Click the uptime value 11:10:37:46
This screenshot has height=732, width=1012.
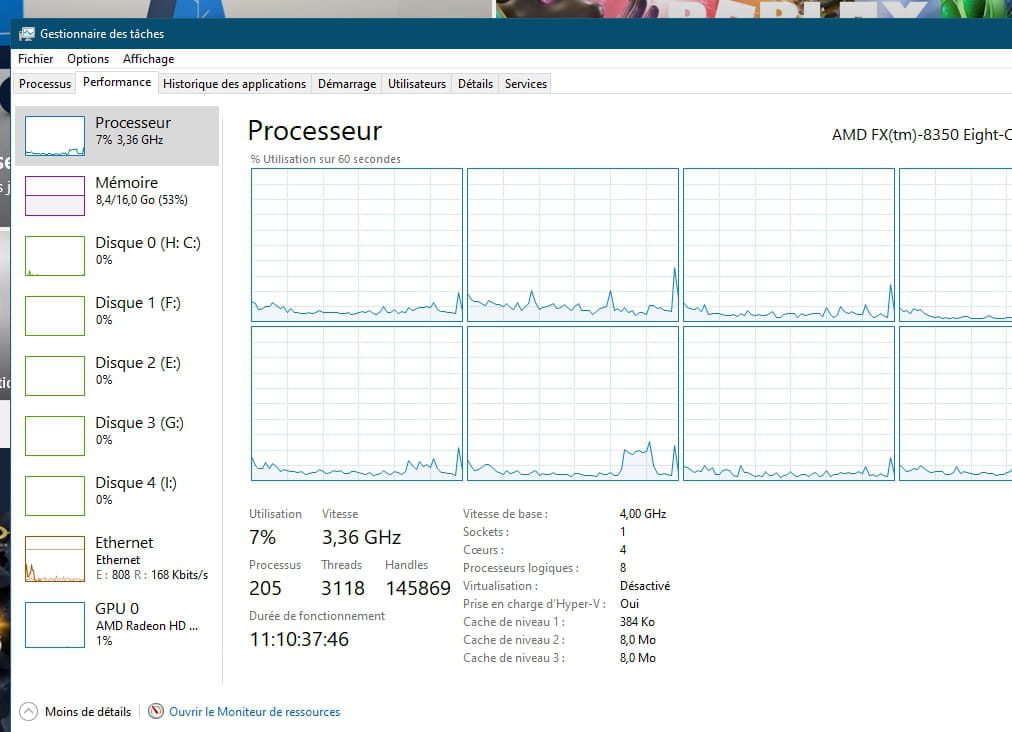click(299, 639)
